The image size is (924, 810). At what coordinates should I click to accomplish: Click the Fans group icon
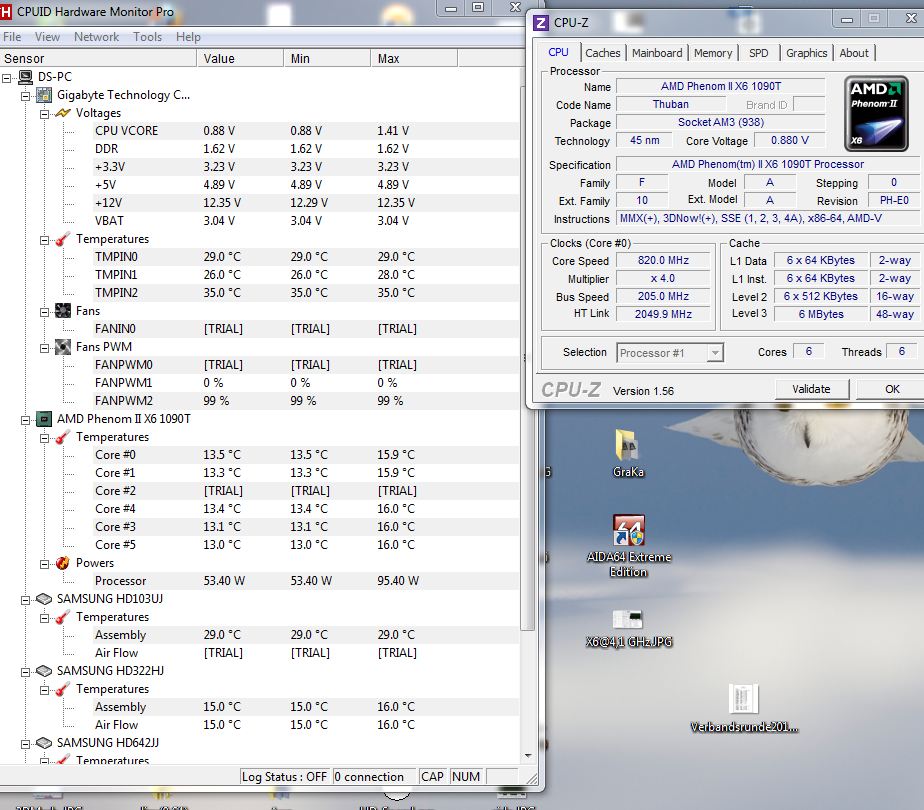click(63, 311)
